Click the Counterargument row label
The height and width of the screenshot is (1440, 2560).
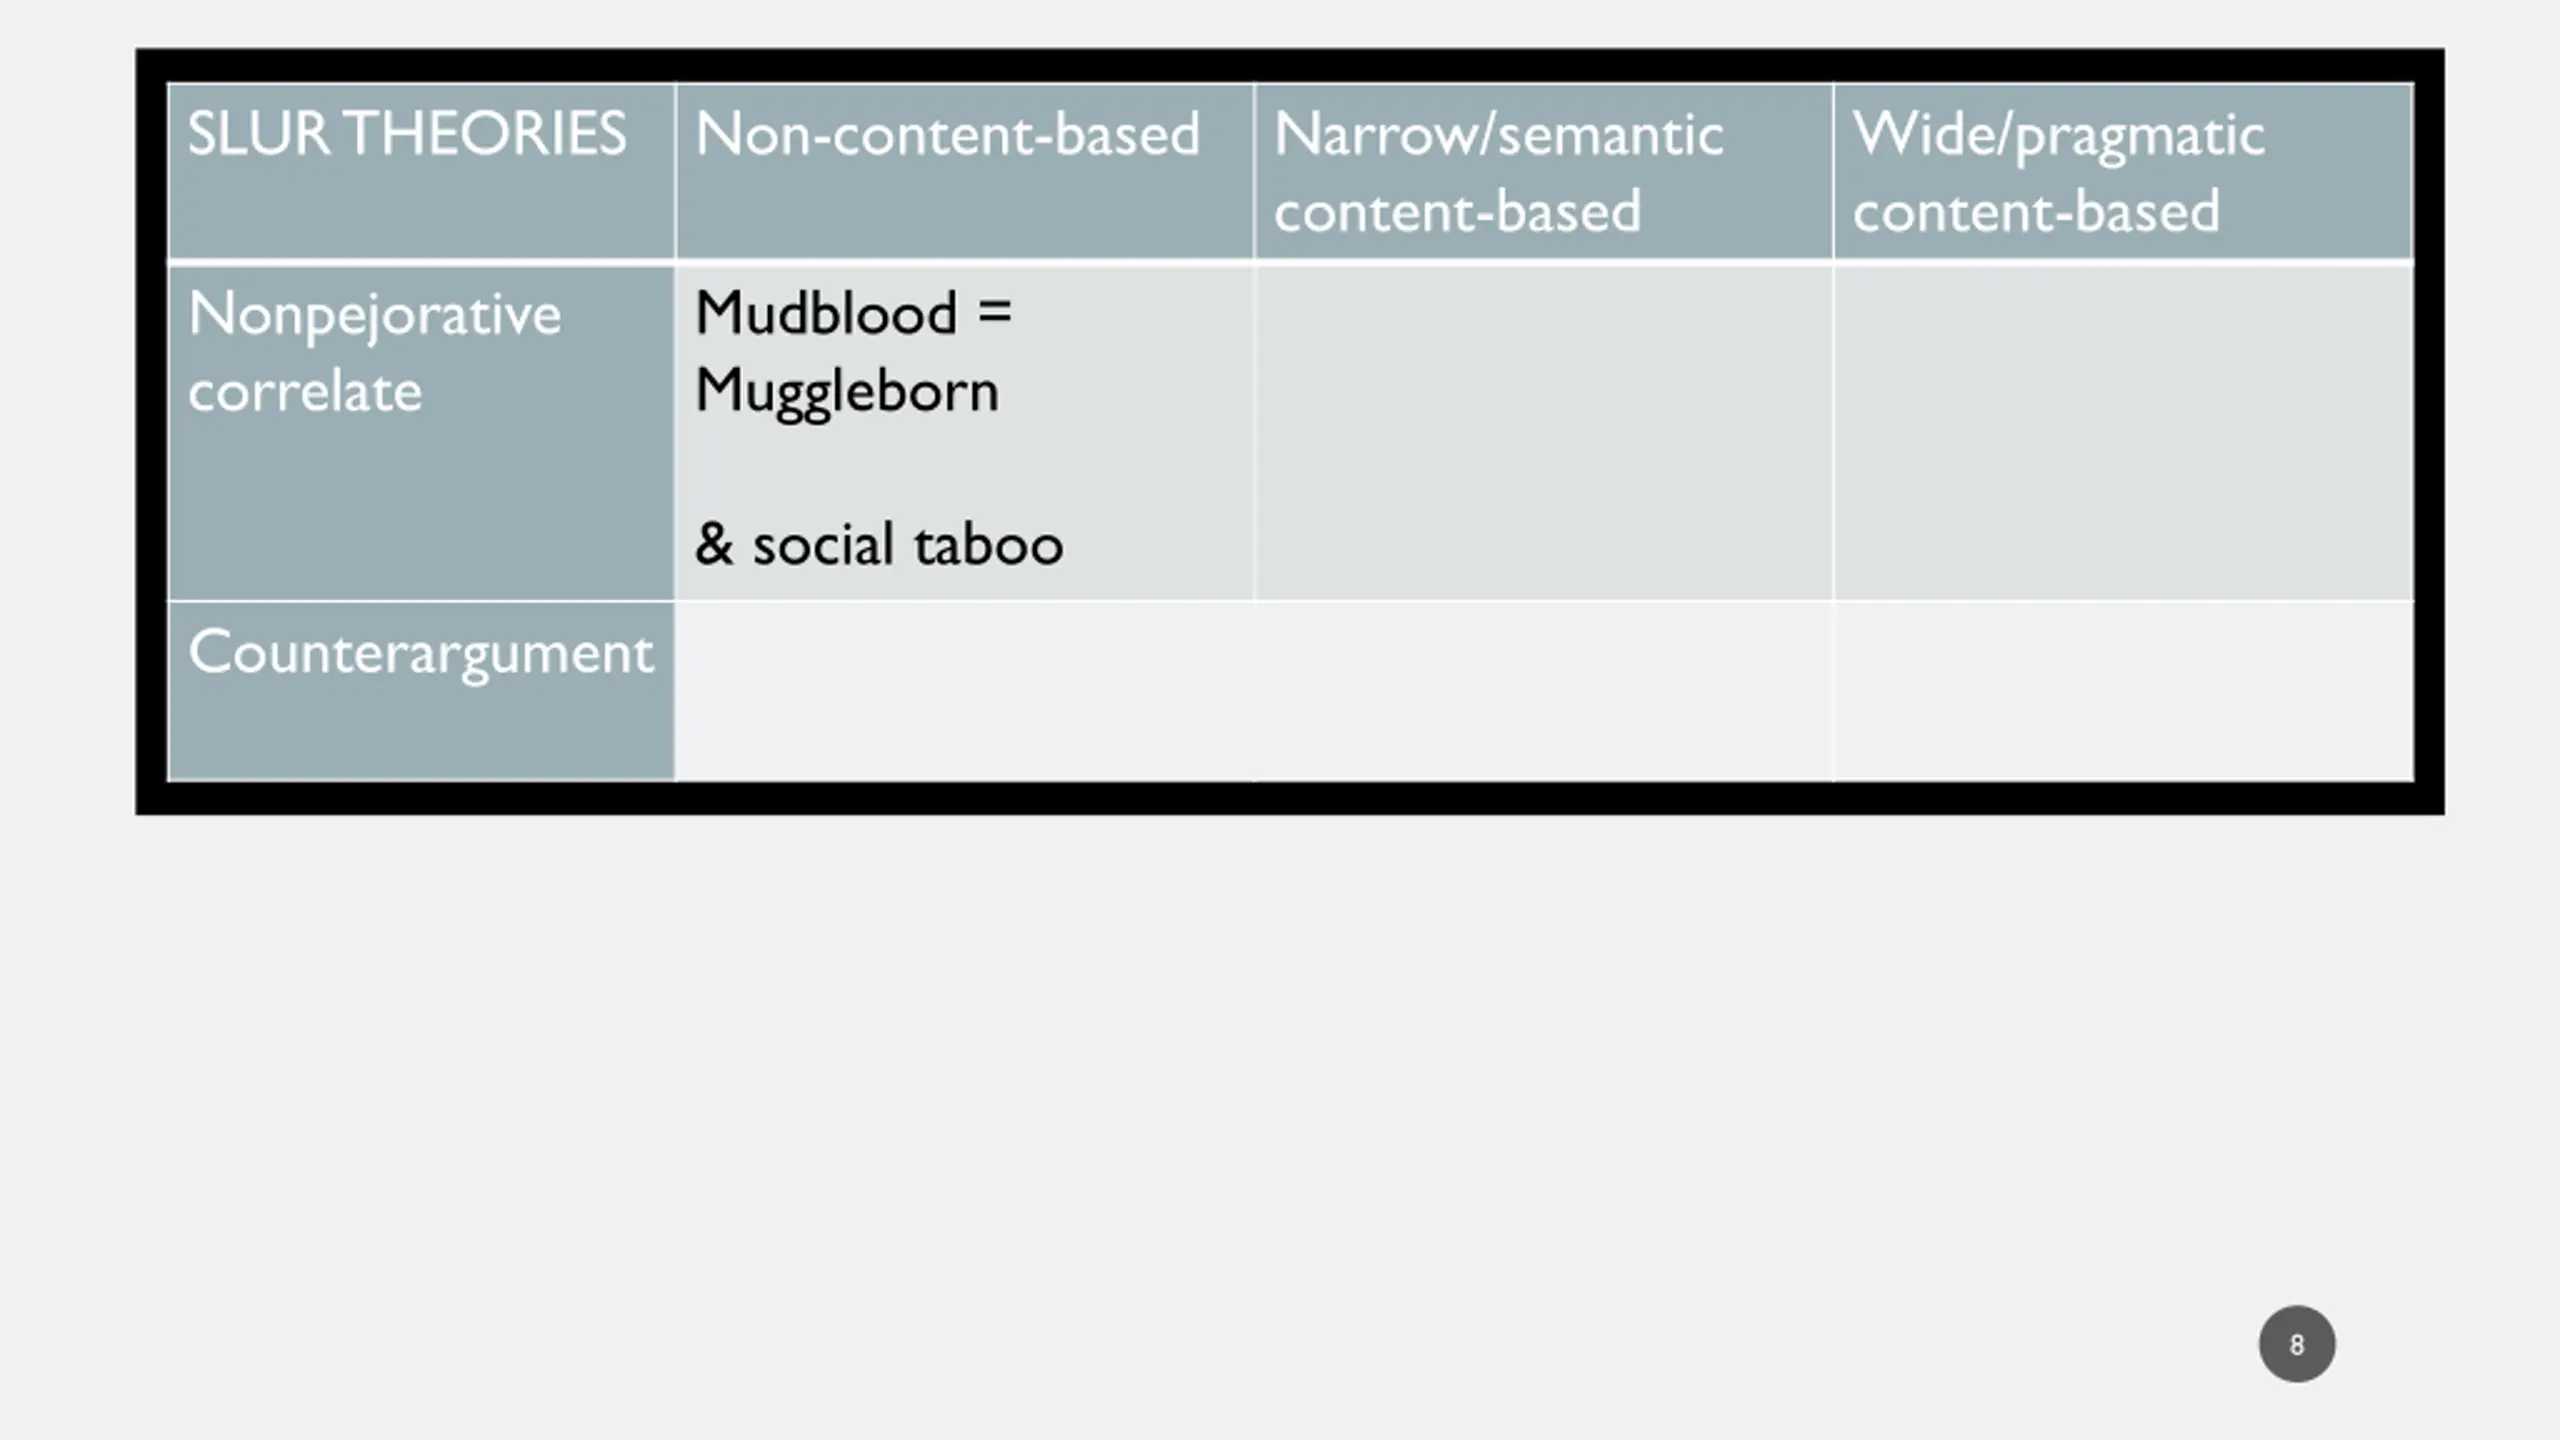(421, 690)
